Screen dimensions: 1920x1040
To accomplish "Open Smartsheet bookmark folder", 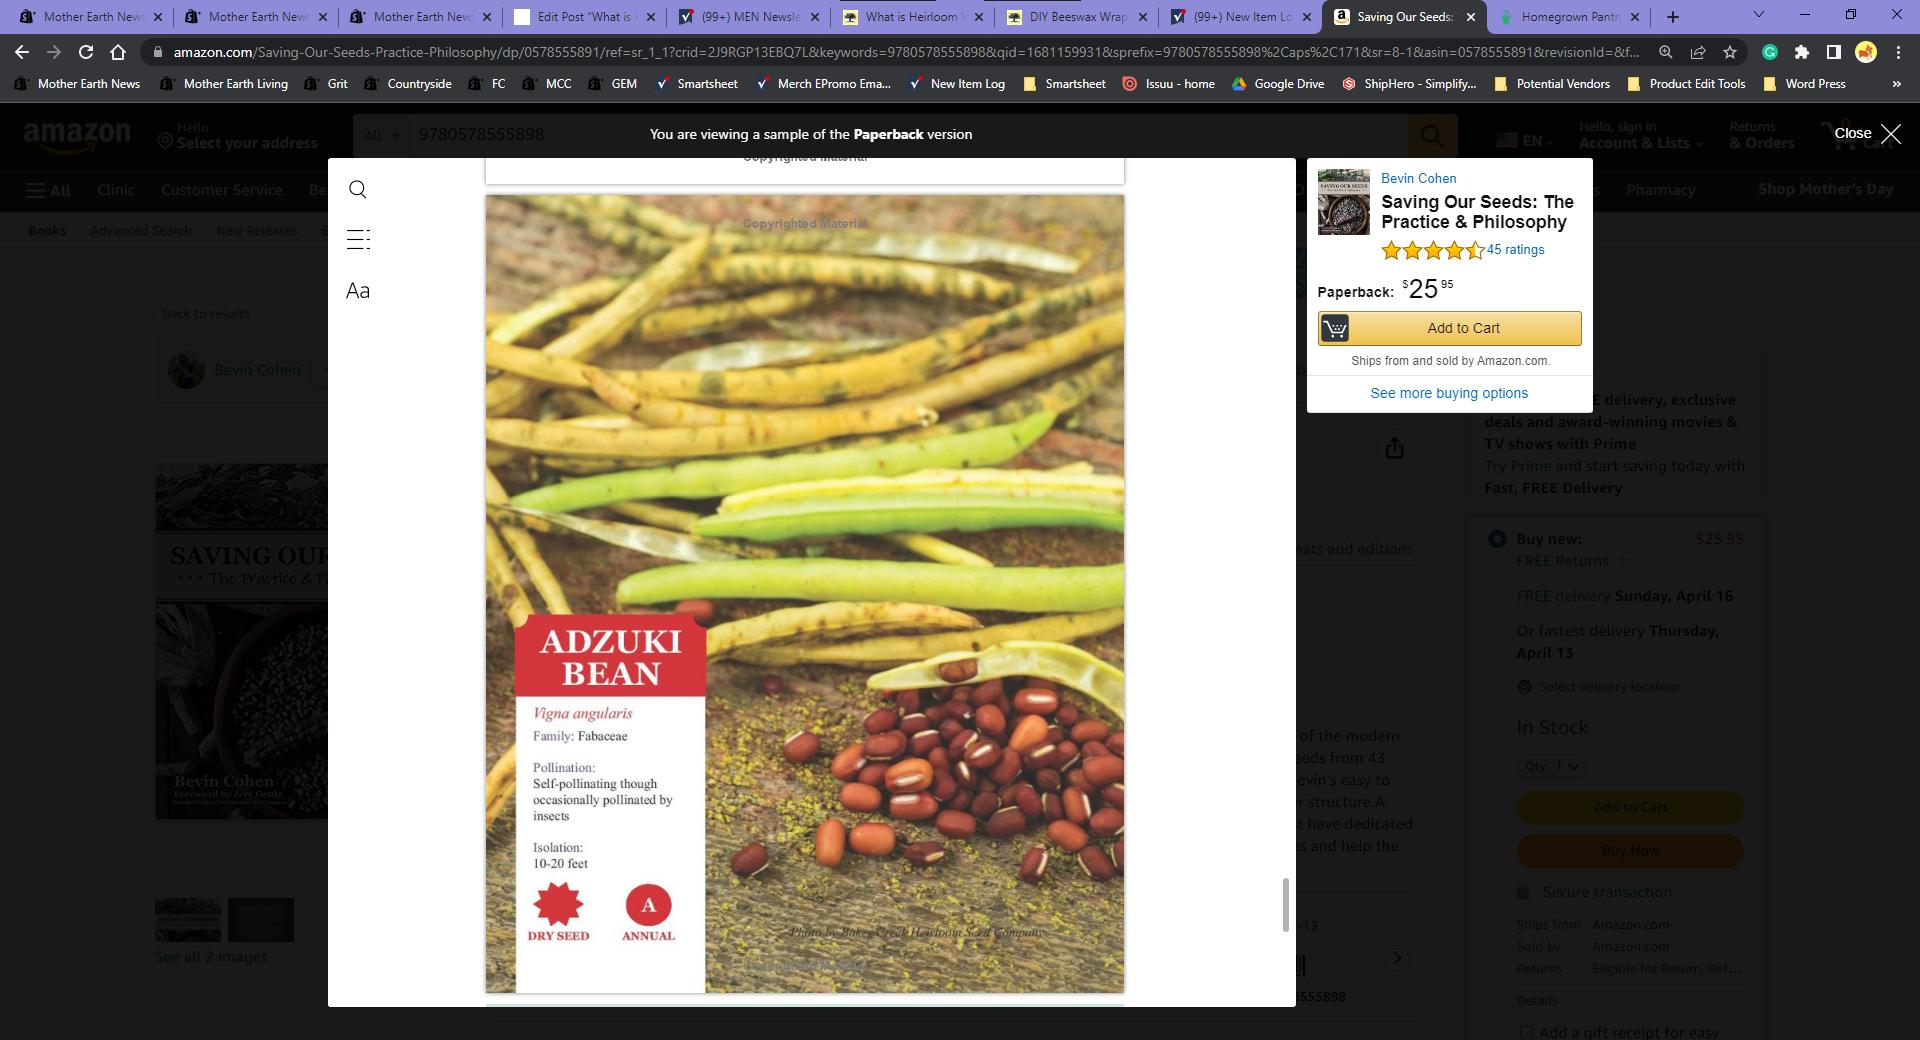I will (1064, 84).
